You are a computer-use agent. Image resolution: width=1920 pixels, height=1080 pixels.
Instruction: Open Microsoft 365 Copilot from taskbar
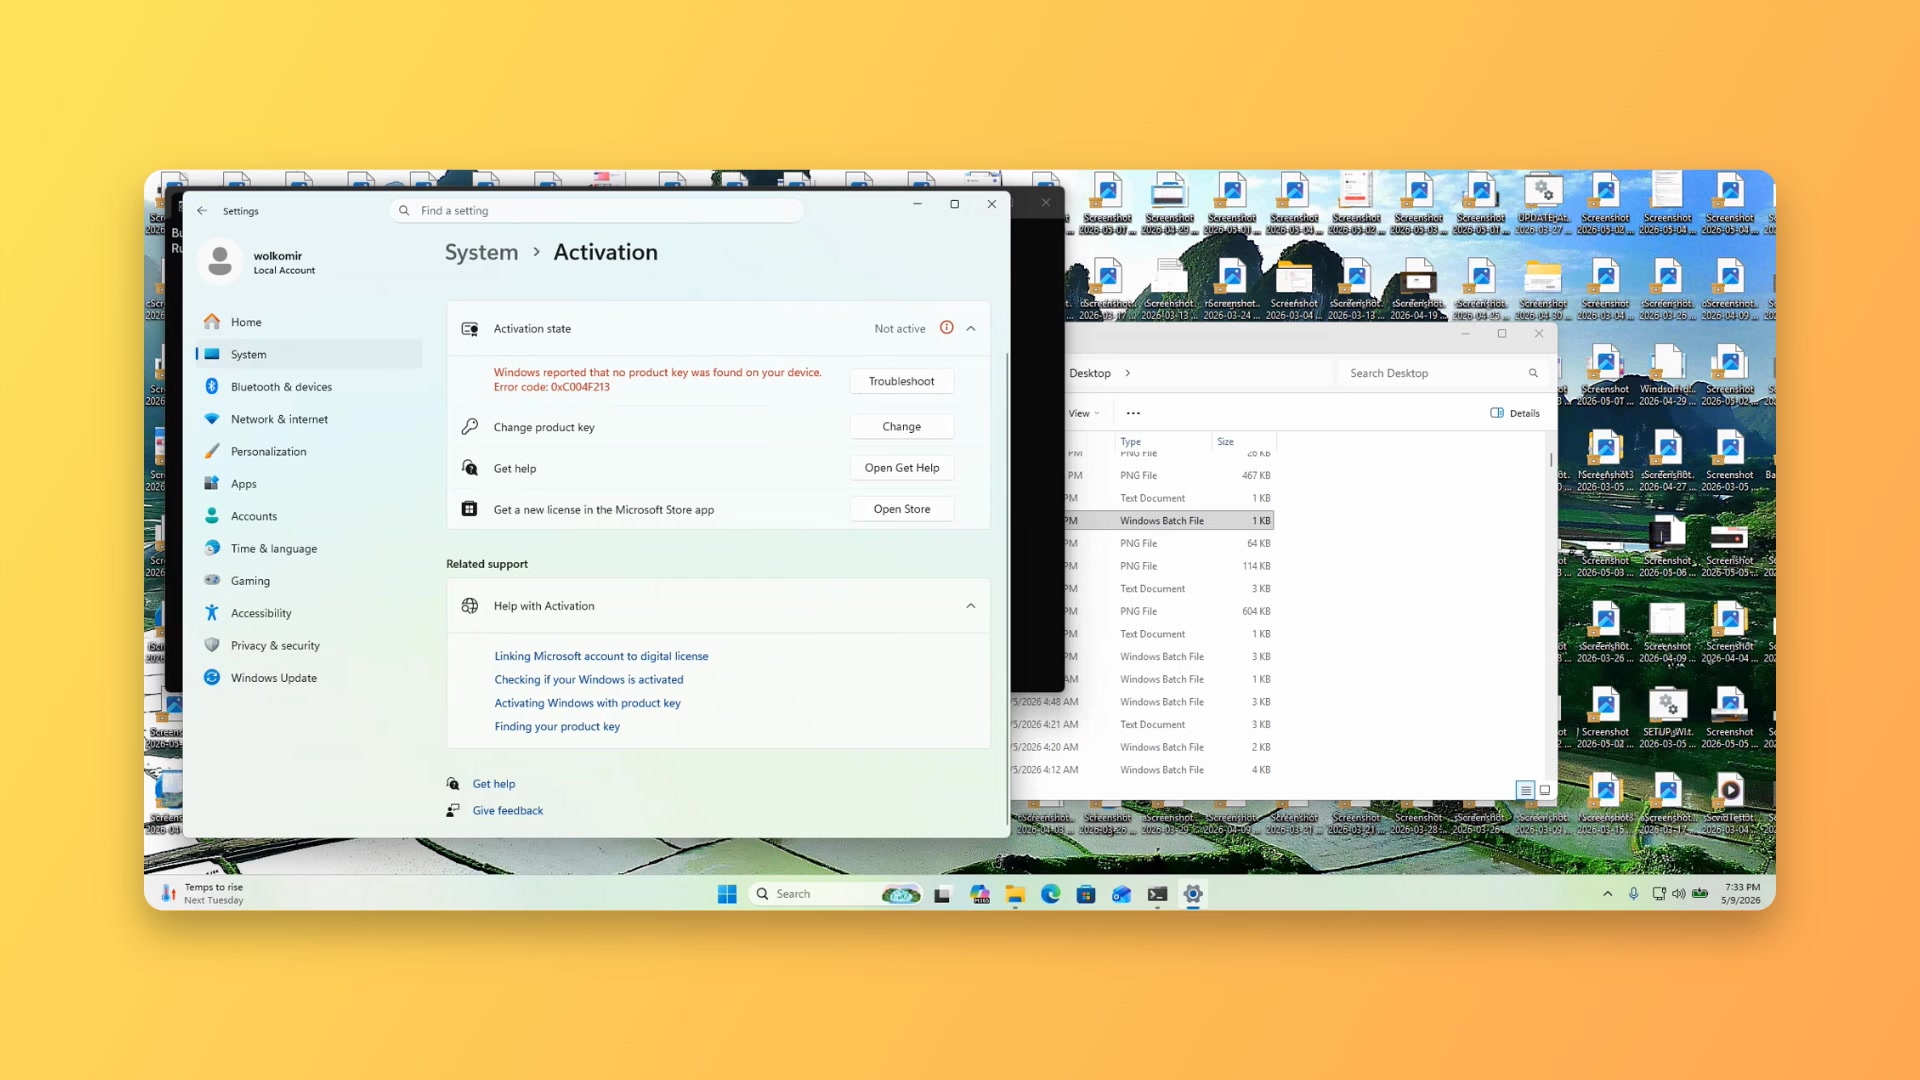[979, 894]
